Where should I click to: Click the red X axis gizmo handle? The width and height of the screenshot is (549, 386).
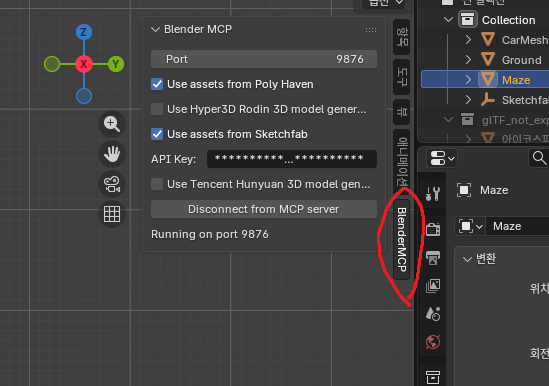coord(84,64)
